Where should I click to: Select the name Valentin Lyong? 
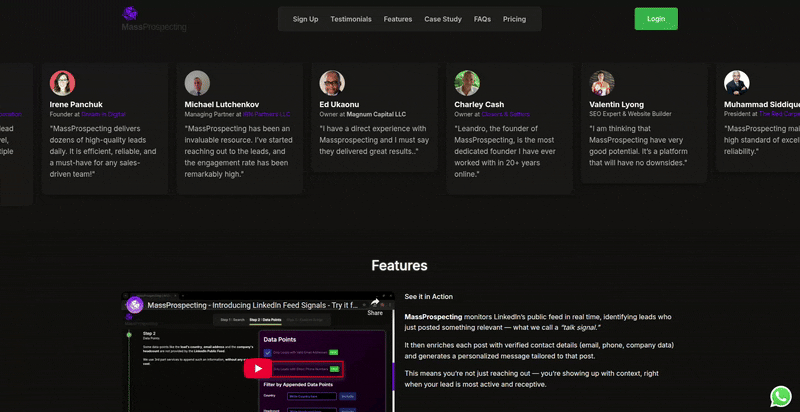click(x=616, y=105)
